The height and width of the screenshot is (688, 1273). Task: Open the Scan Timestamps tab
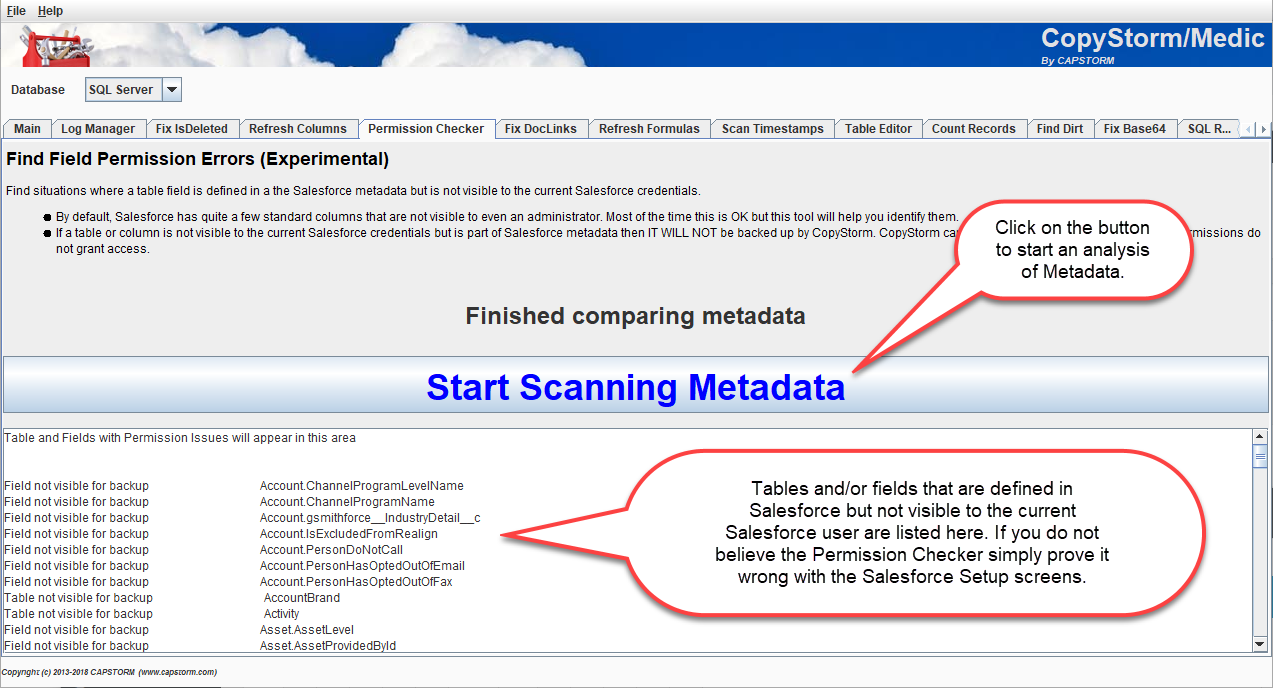coord(773,129)
